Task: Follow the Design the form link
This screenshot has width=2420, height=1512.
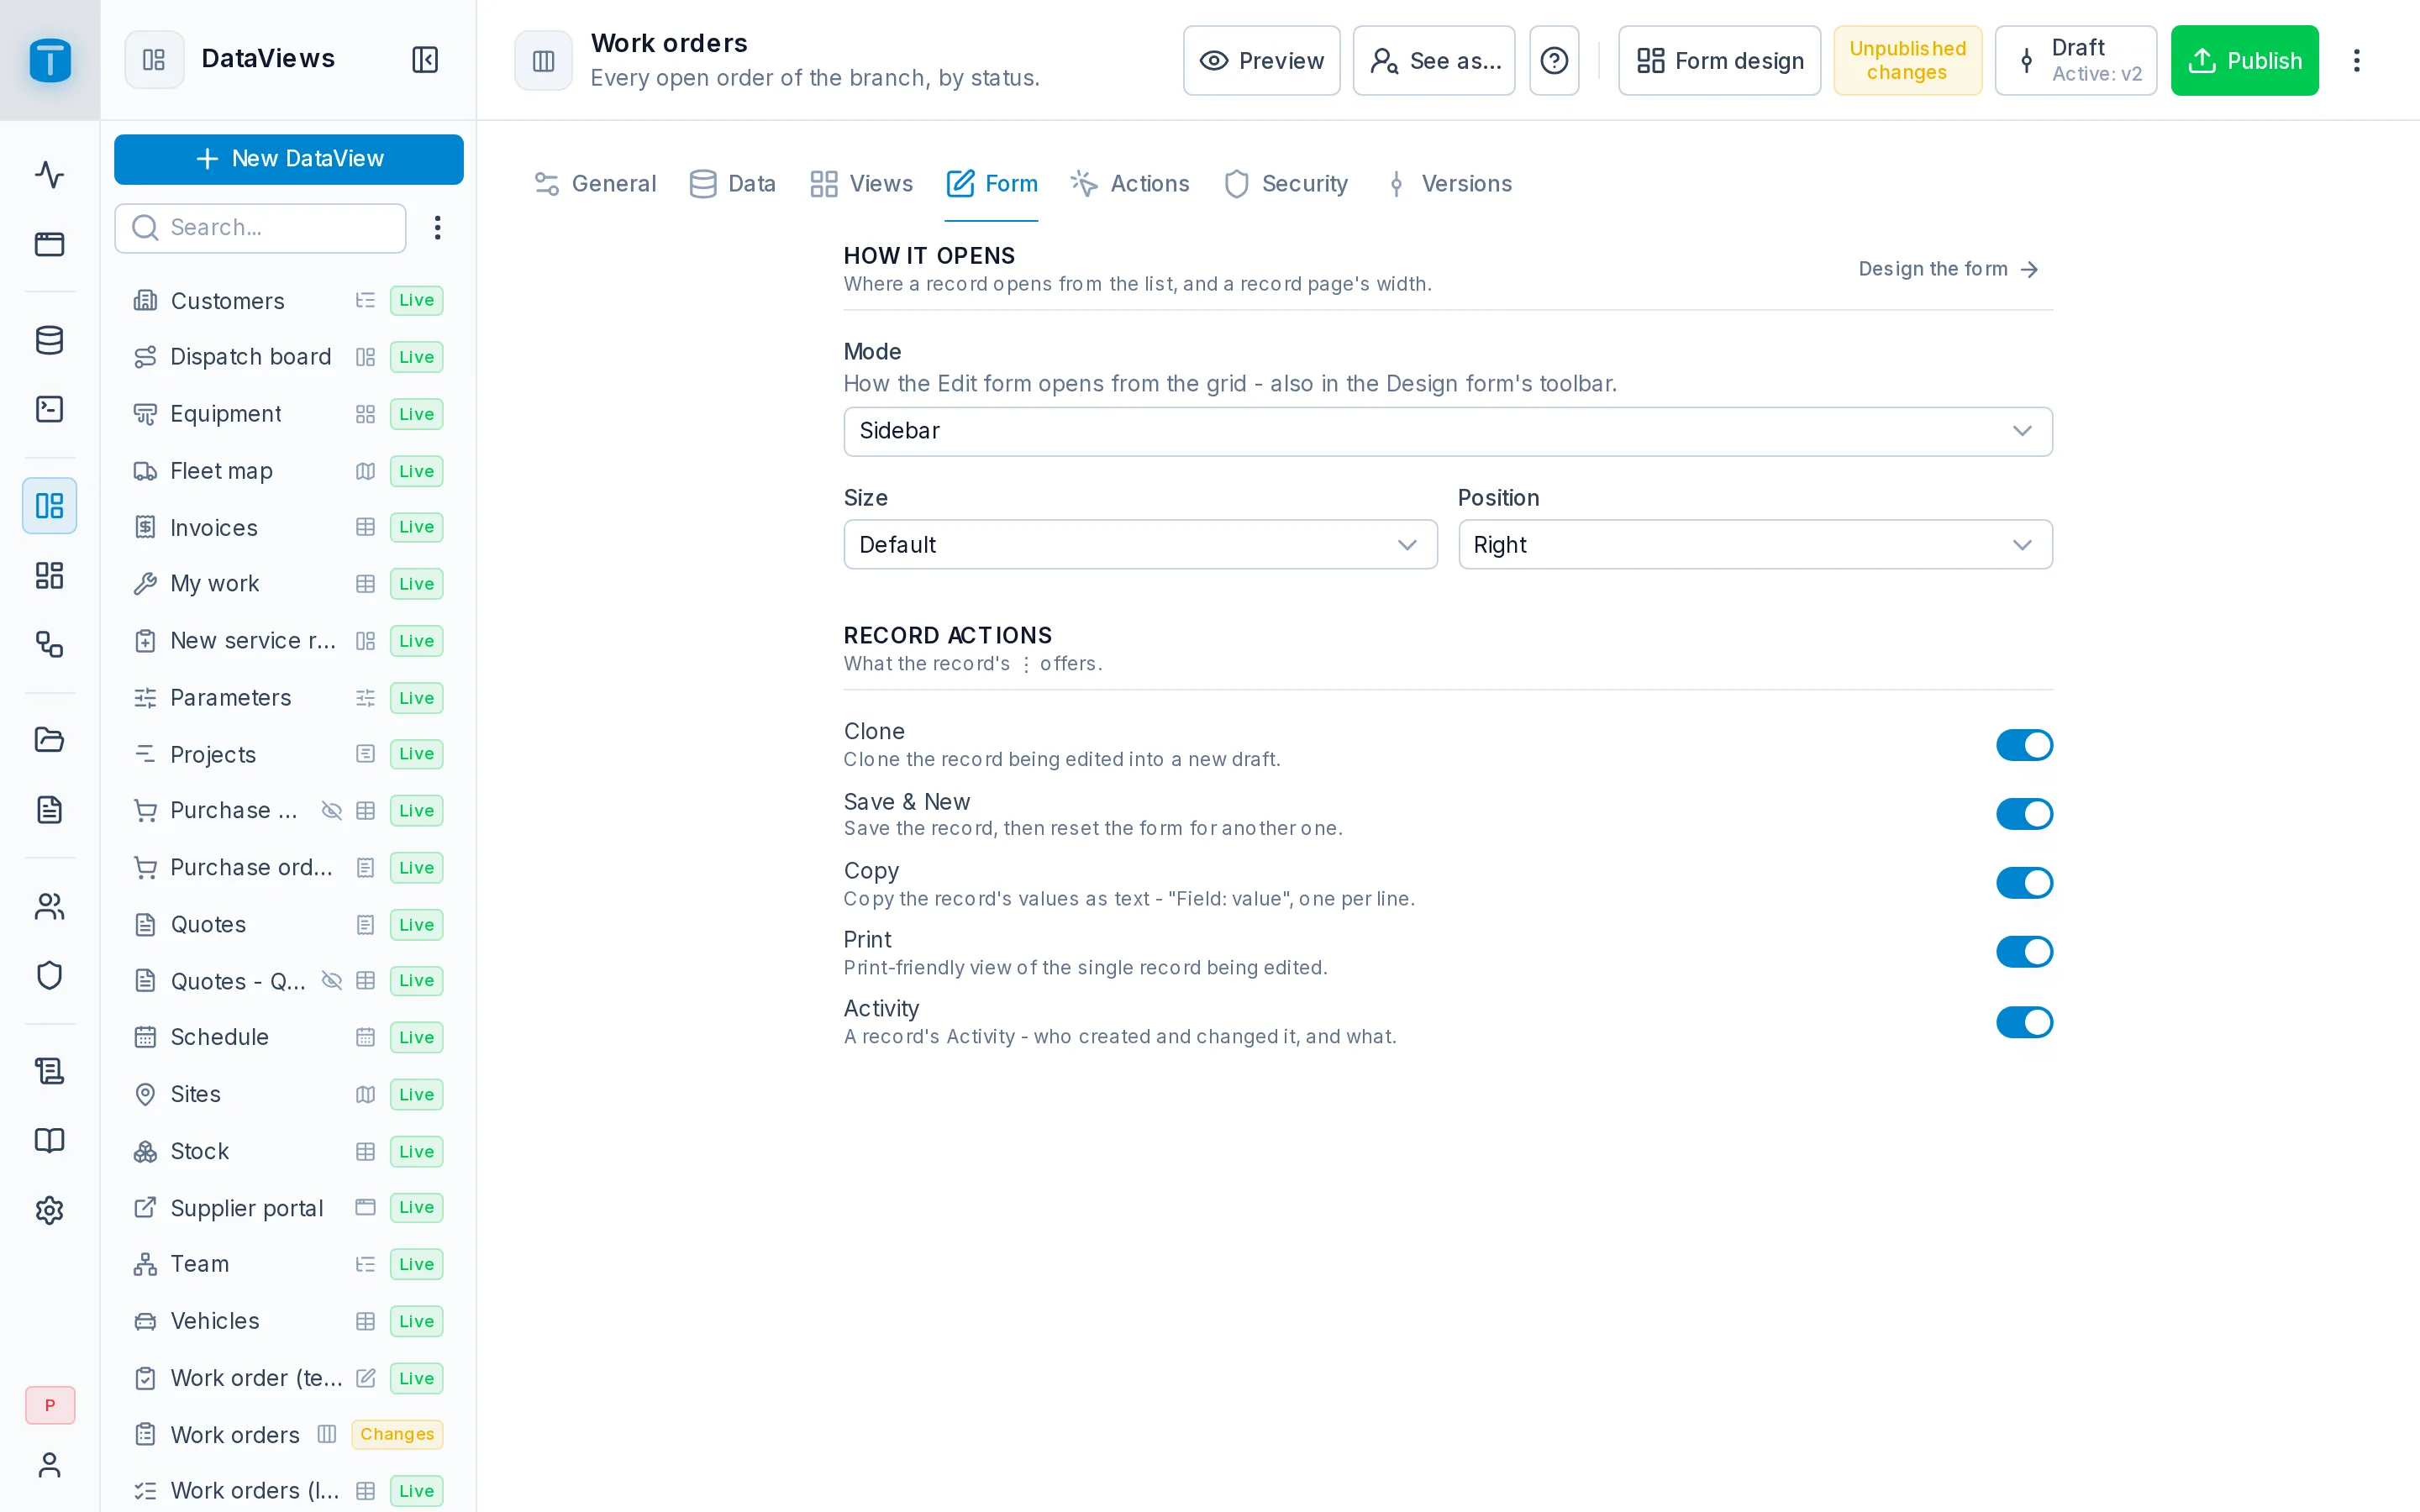Action: pyautogui.click(x=1947, y=269)
